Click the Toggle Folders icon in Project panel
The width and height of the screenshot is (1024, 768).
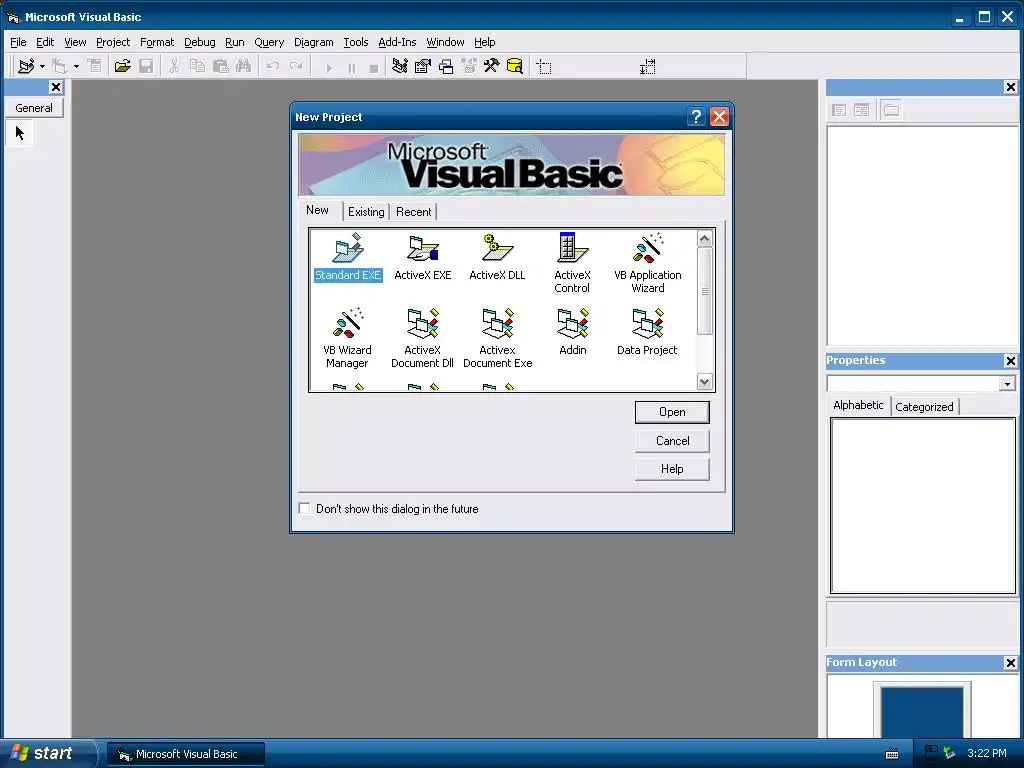click(891, 110)
